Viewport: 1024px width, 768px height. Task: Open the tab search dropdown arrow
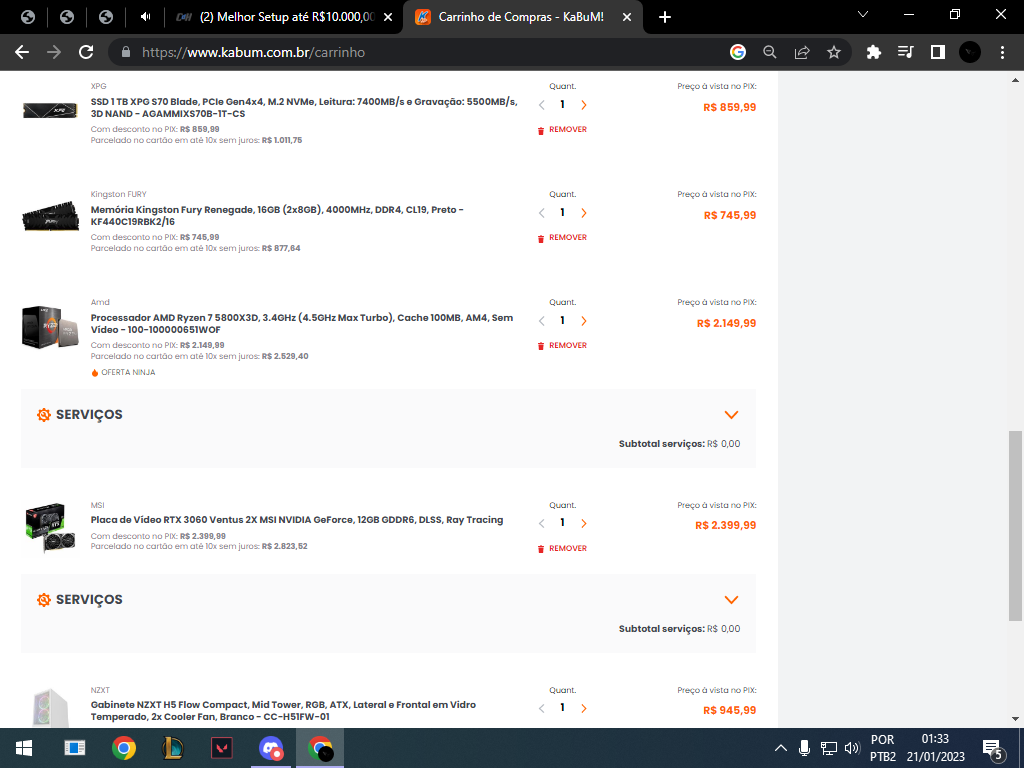click(863, 14)
